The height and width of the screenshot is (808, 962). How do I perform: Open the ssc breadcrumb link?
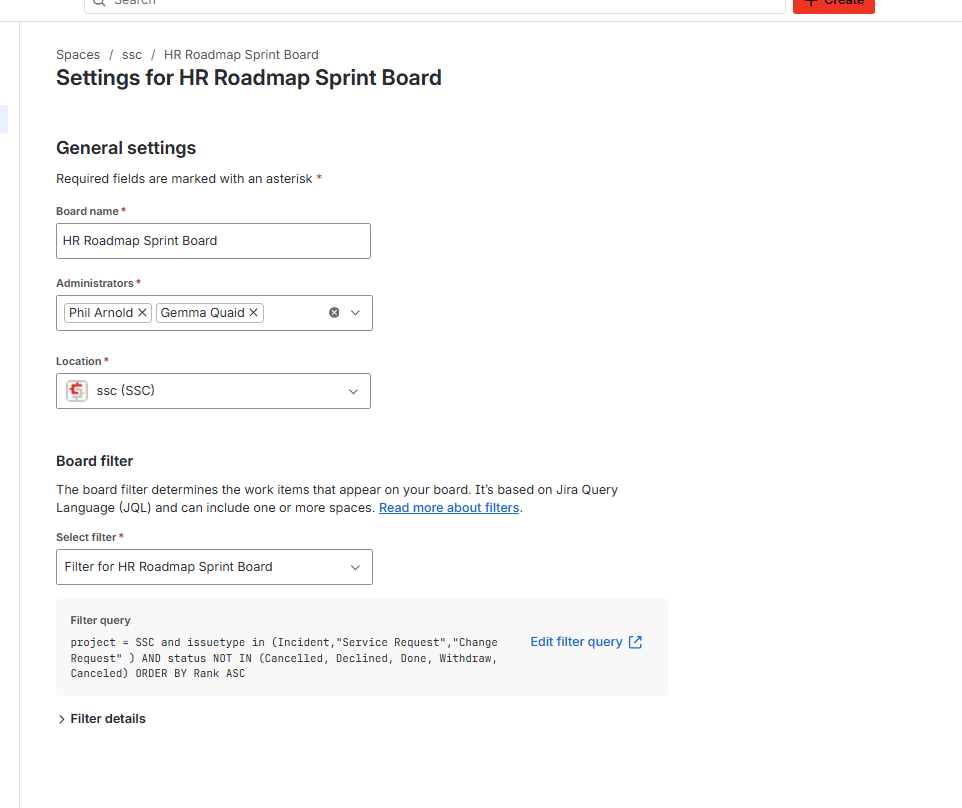tap(131, 54)
